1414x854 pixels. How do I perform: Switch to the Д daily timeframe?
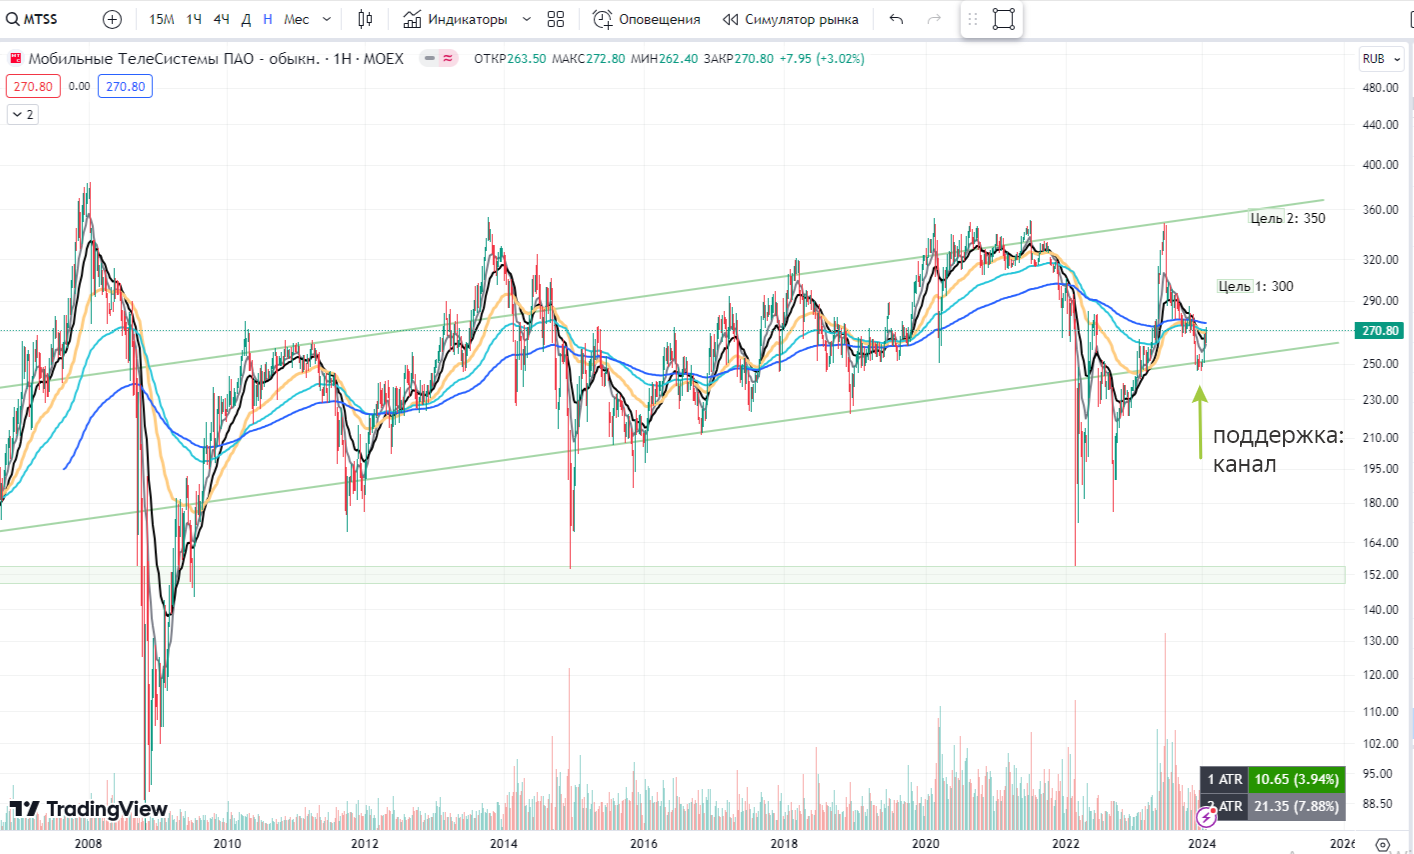pyautogui.click(x=246, y=19)
